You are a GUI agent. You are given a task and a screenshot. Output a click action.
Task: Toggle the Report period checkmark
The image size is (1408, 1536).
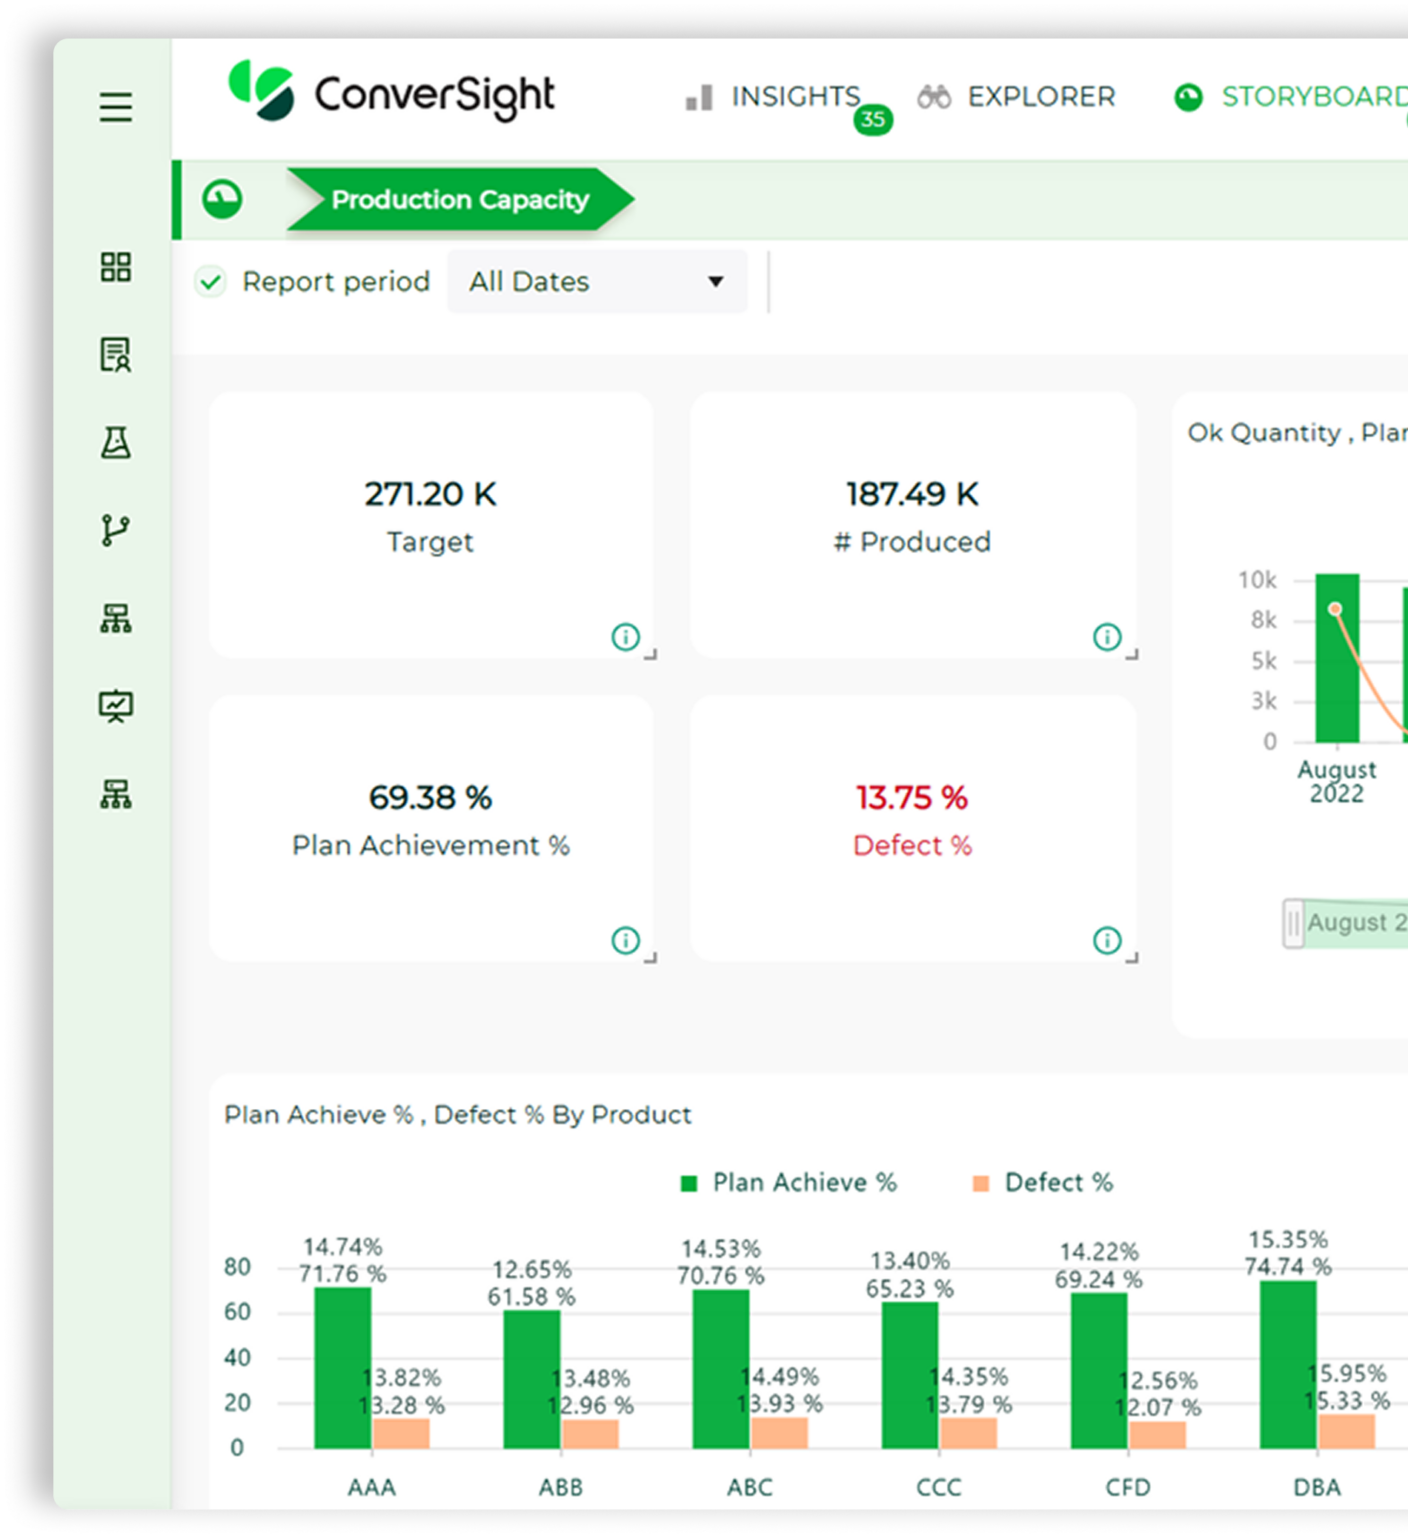[210, 282]
